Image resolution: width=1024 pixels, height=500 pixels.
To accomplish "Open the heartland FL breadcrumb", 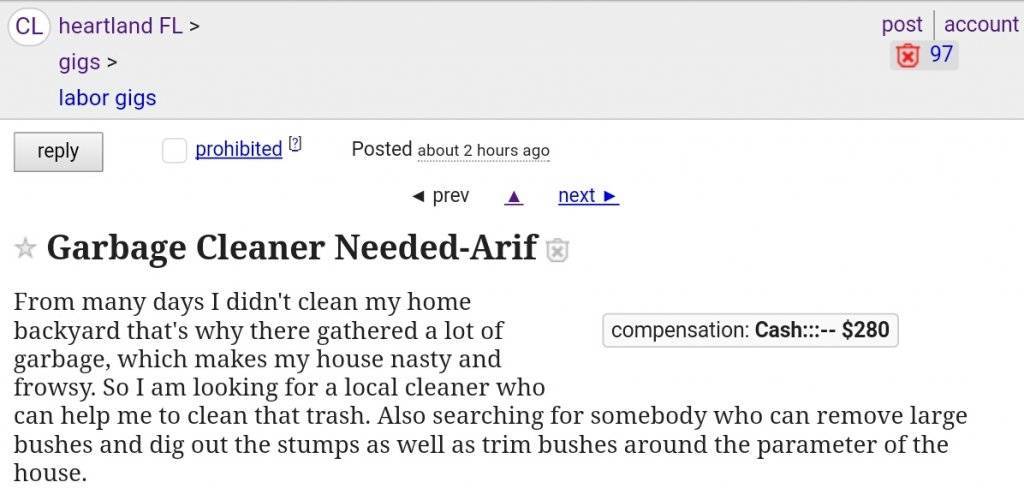I will [x=120, y=26].
